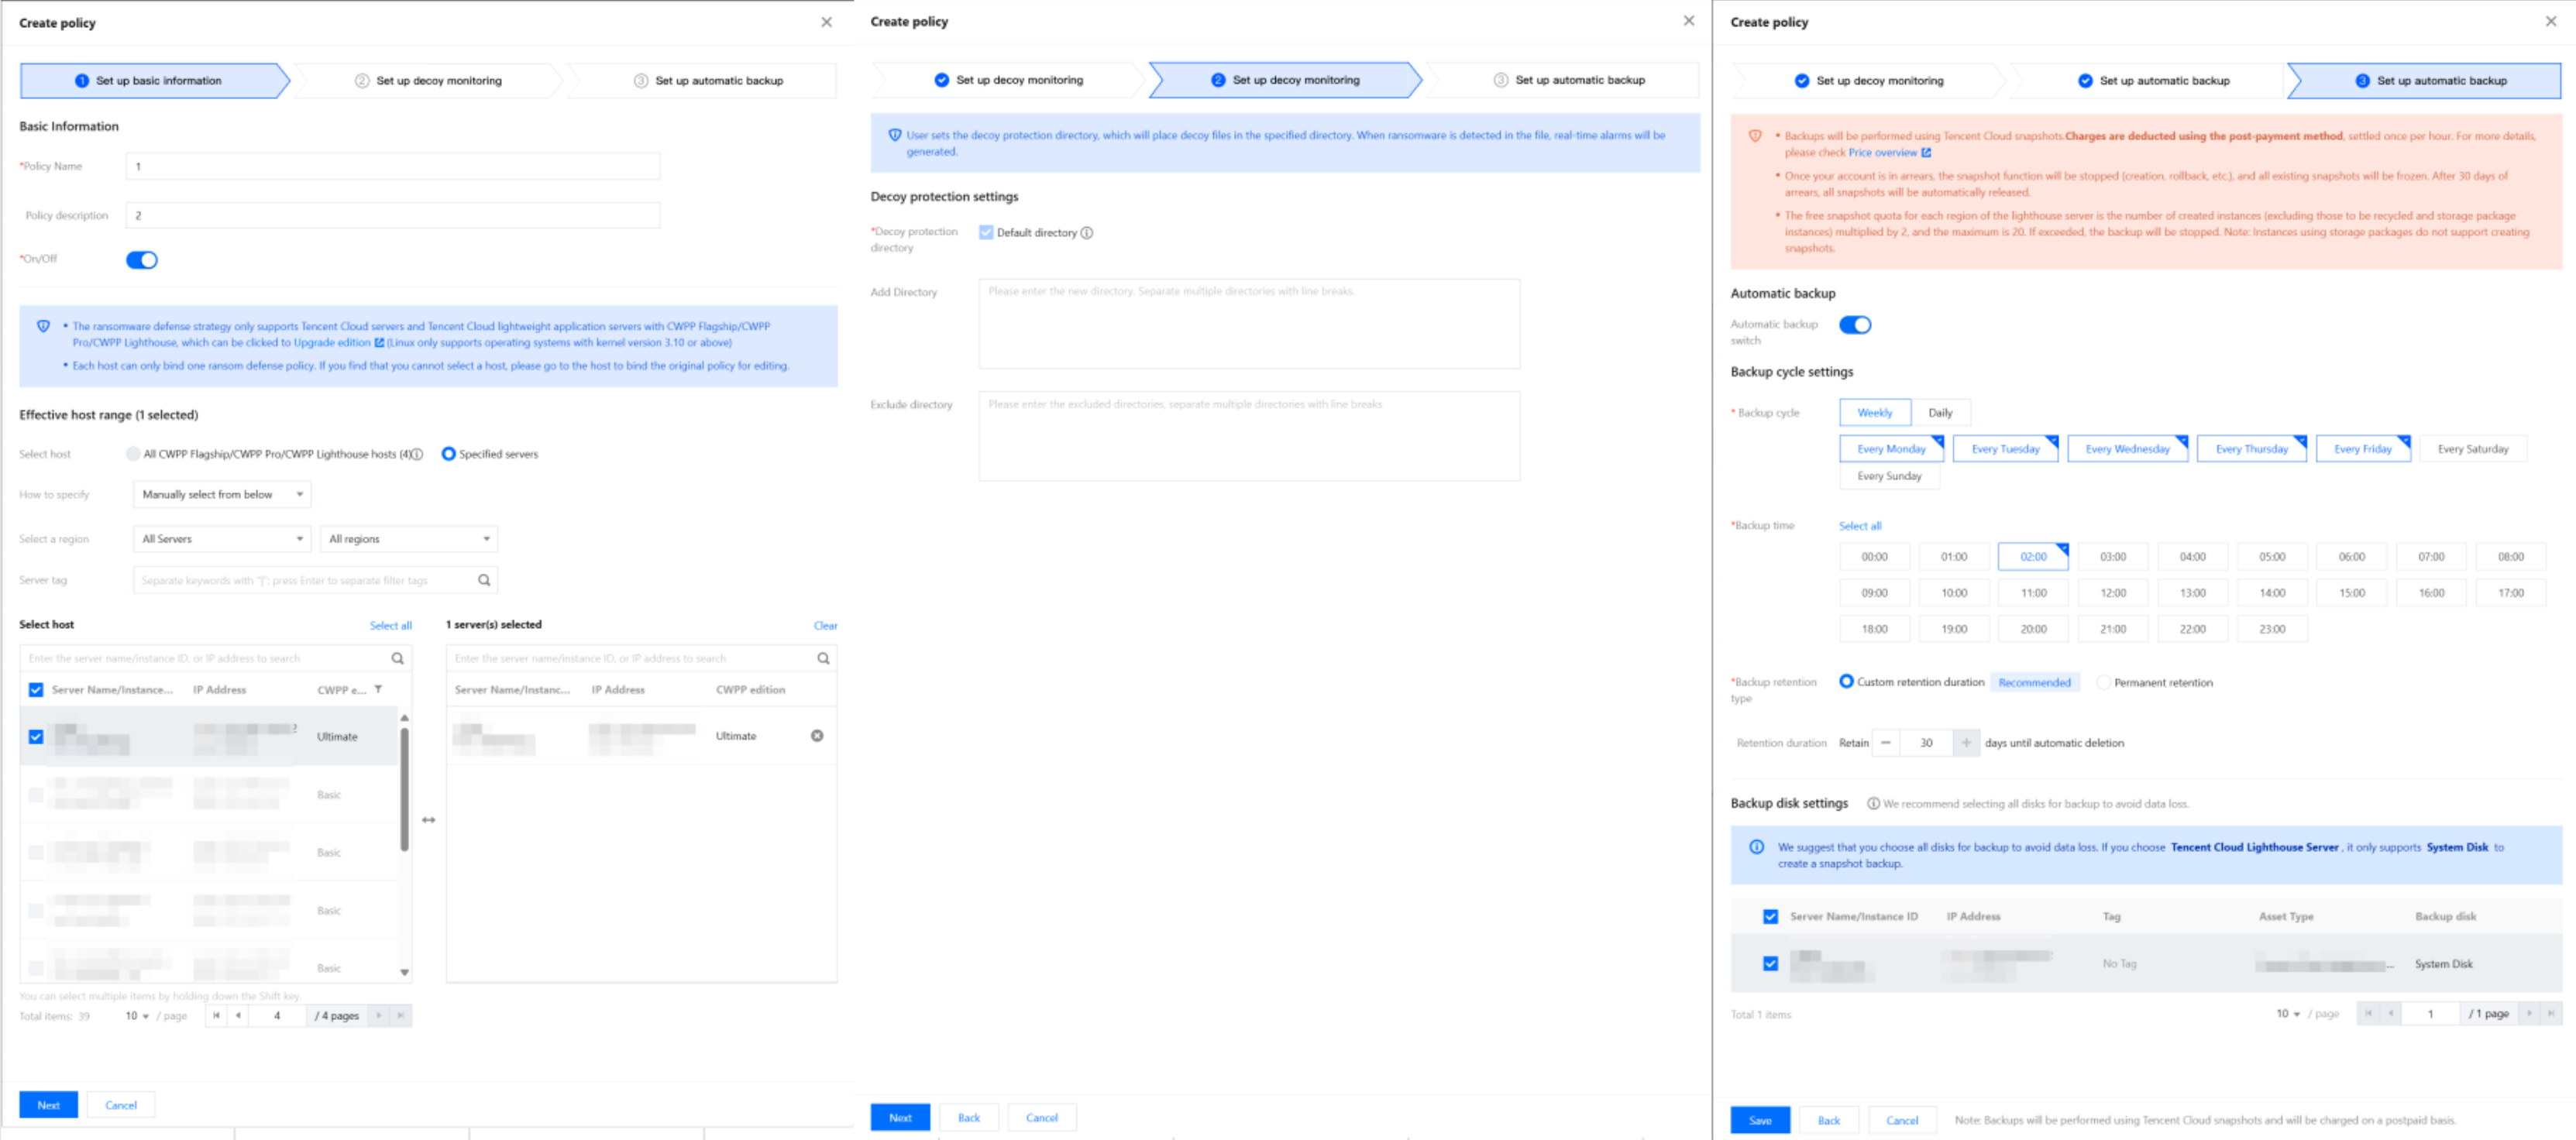Click search icon in Server tag field
The image size is (2576, 1140).
pyautogui.click(x=484, y=580)
